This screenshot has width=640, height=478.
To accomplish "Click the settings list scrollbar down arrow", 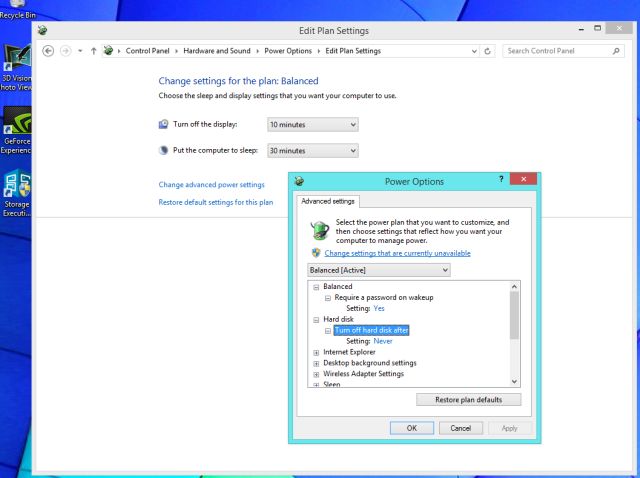I will [x=515, y=381].
